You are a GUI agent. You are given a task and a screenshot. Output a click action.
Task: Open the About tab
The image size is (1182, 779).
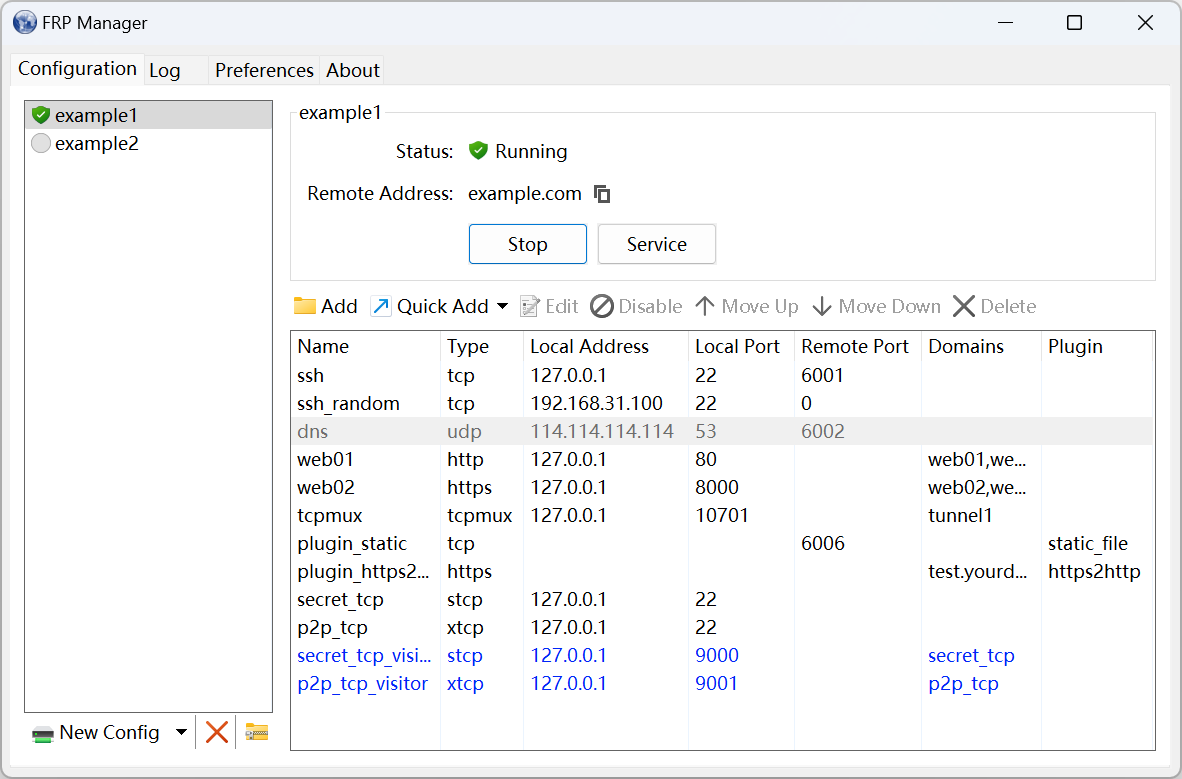[x=352, y=70]
